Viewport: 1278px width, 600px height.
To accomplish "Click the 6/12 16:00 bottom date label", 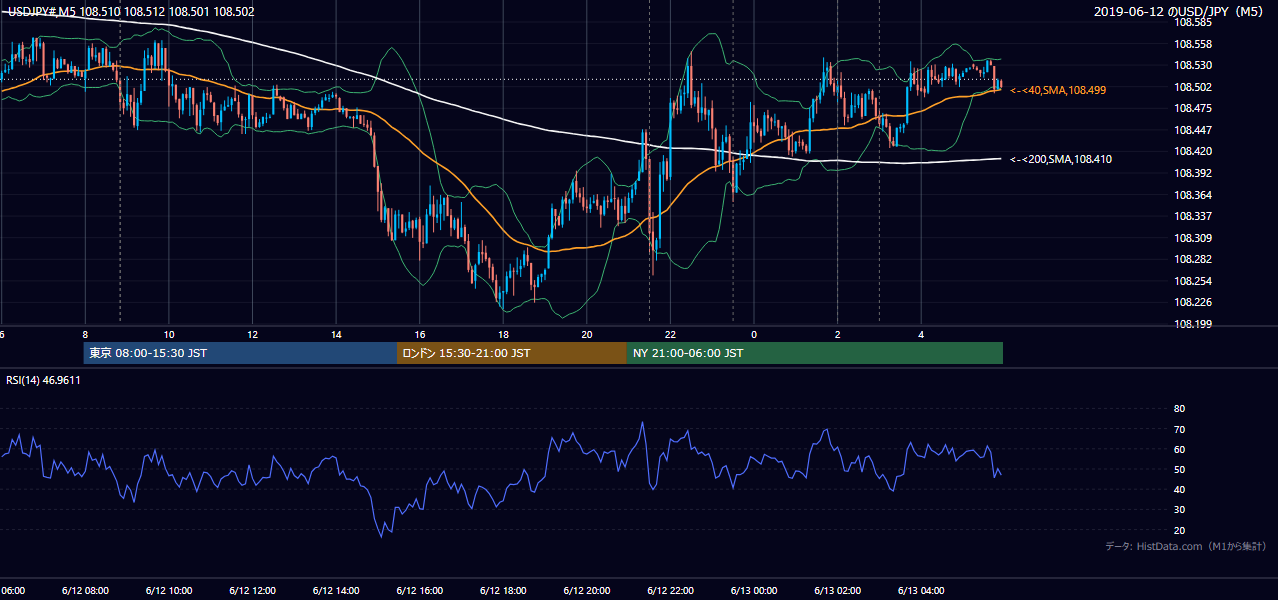I will click(419, 590).
